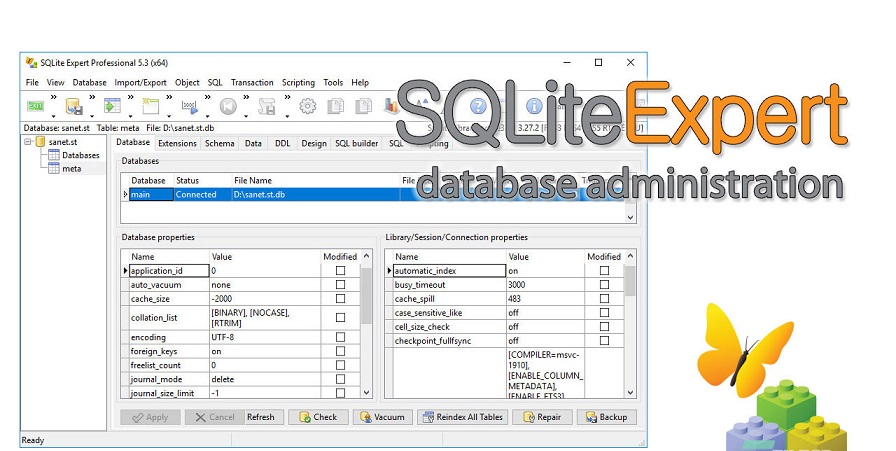Open small dropdown arrow after execute SQL icon
Image resolution: width=896 pixels, height=451 pixels.
pyautogui.click(x=207, y=115)
